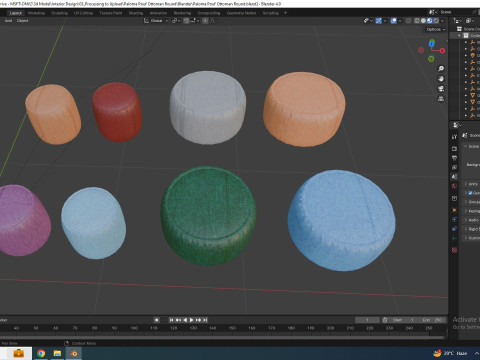Click the red X axis on navigation gizmo

442,51
